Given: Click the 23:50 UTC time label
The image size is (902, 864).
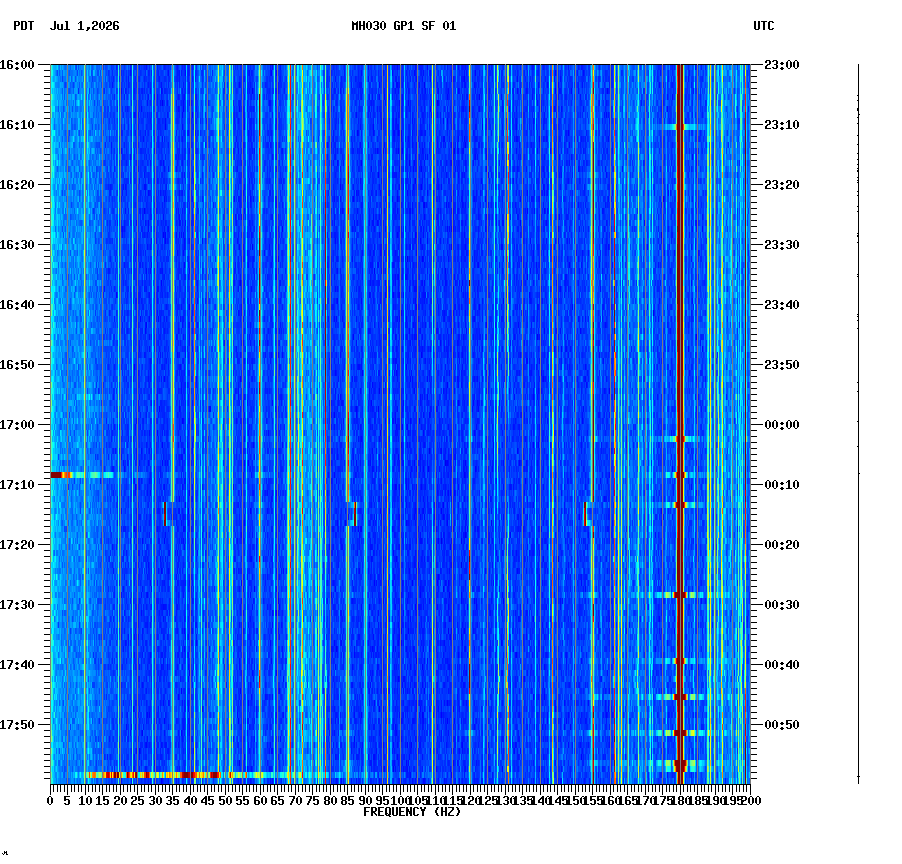Looking at the screenshot, I should pyautogui.click(x=782, y=365).
